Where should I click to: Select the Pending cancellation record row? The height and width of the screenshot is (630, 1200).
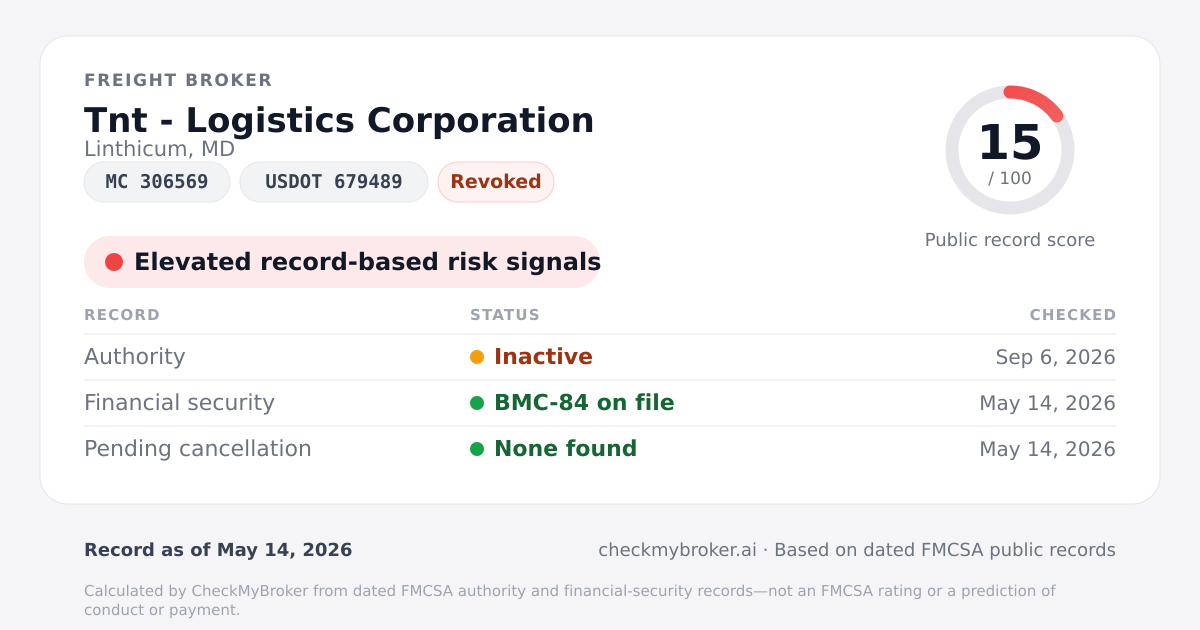600,449
